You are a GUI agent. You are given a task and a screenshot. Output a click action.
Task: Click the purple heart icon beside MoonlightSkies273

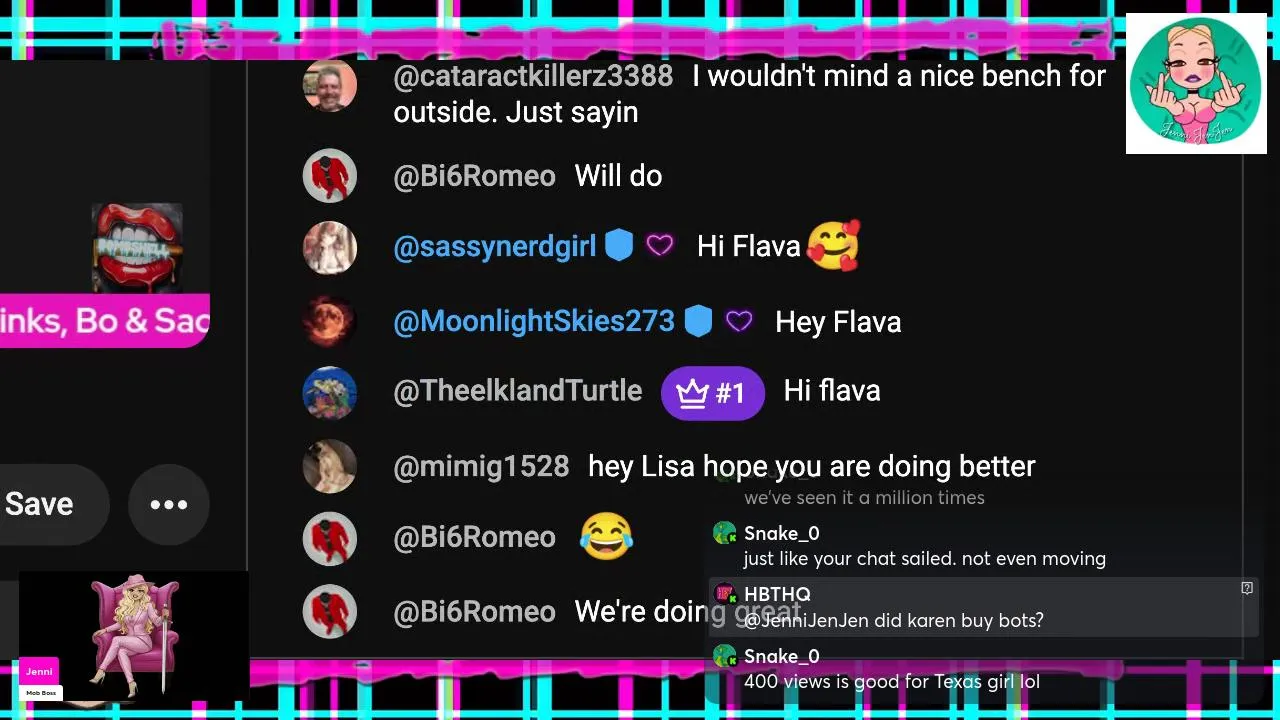tap(738, 321)
